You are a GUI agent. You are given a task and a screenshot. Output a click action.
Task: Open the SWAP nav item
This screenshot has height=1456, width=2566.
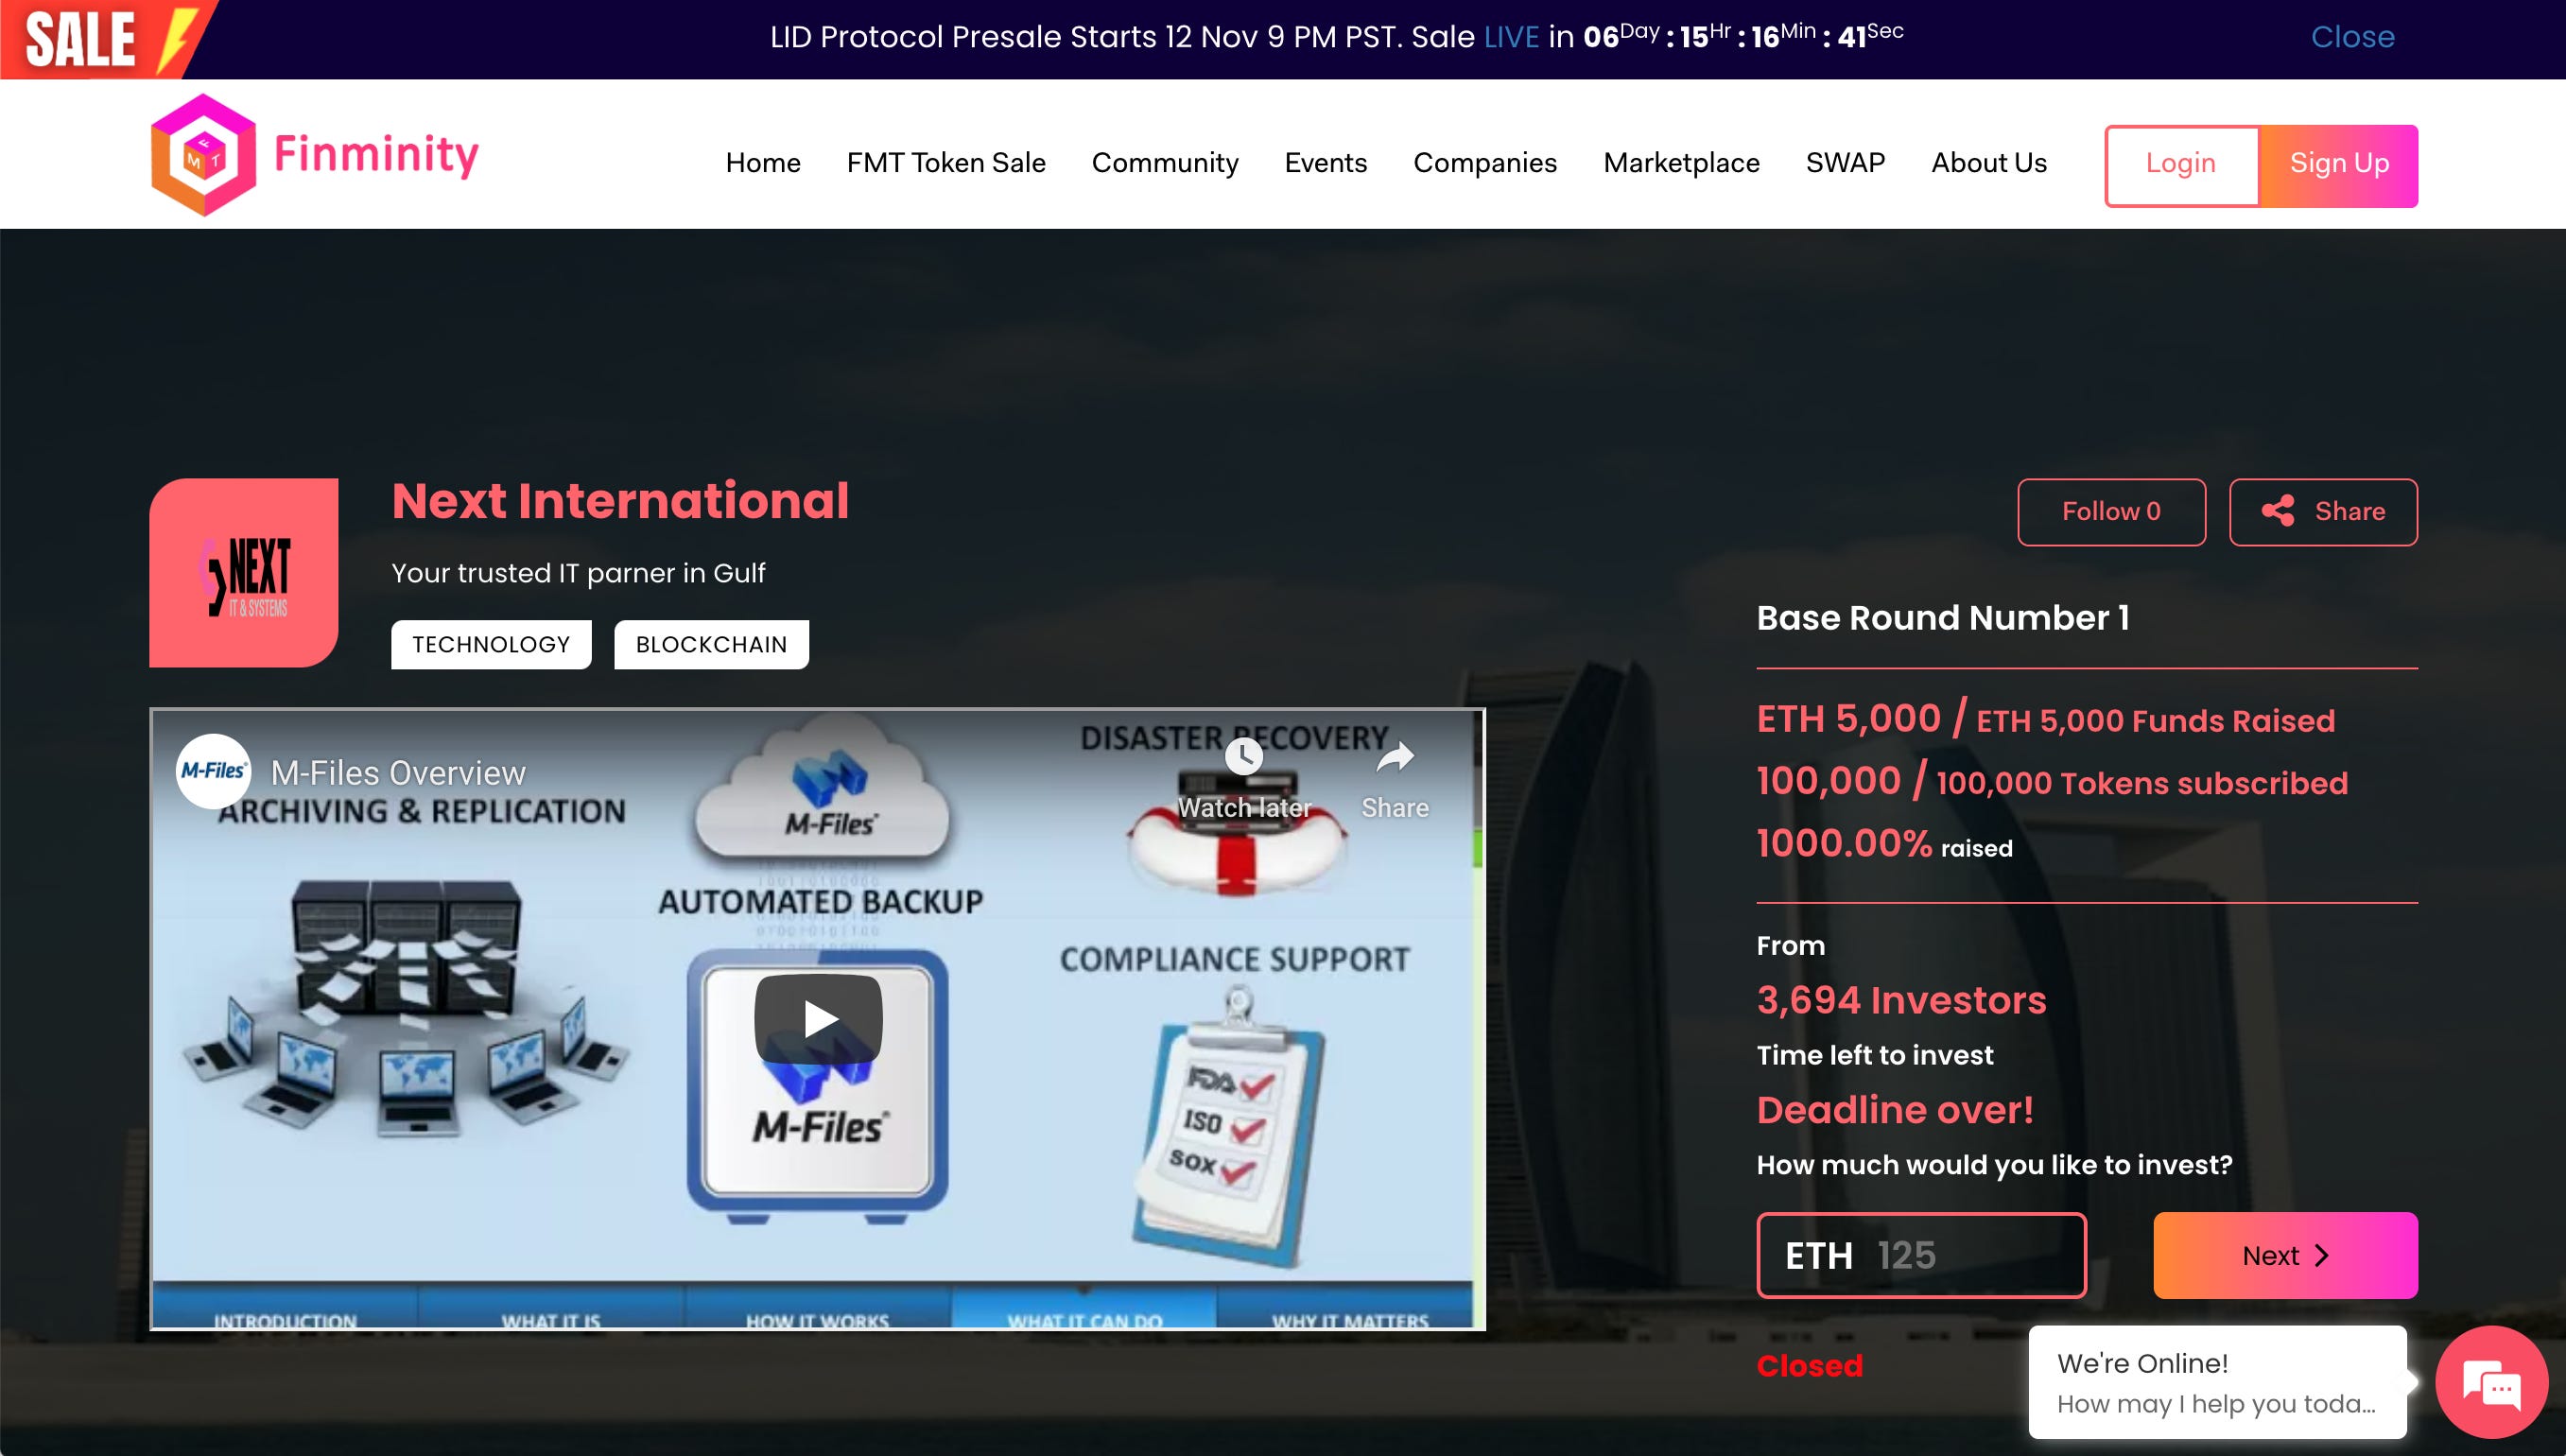tap(1844, 163)
